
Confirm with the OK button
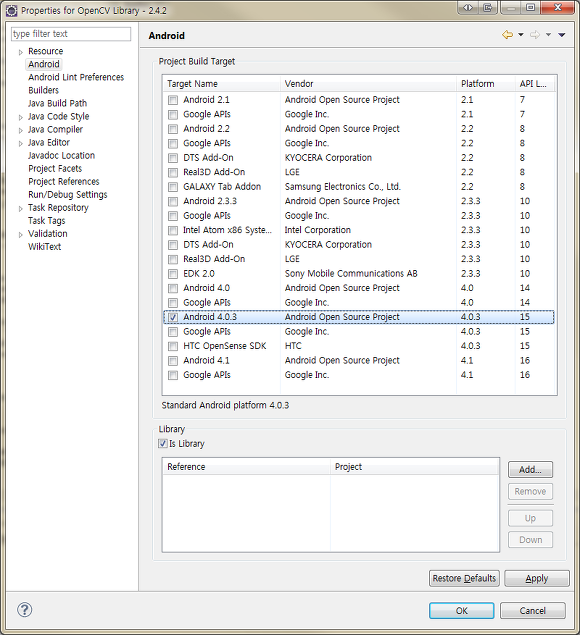[461, 610]
